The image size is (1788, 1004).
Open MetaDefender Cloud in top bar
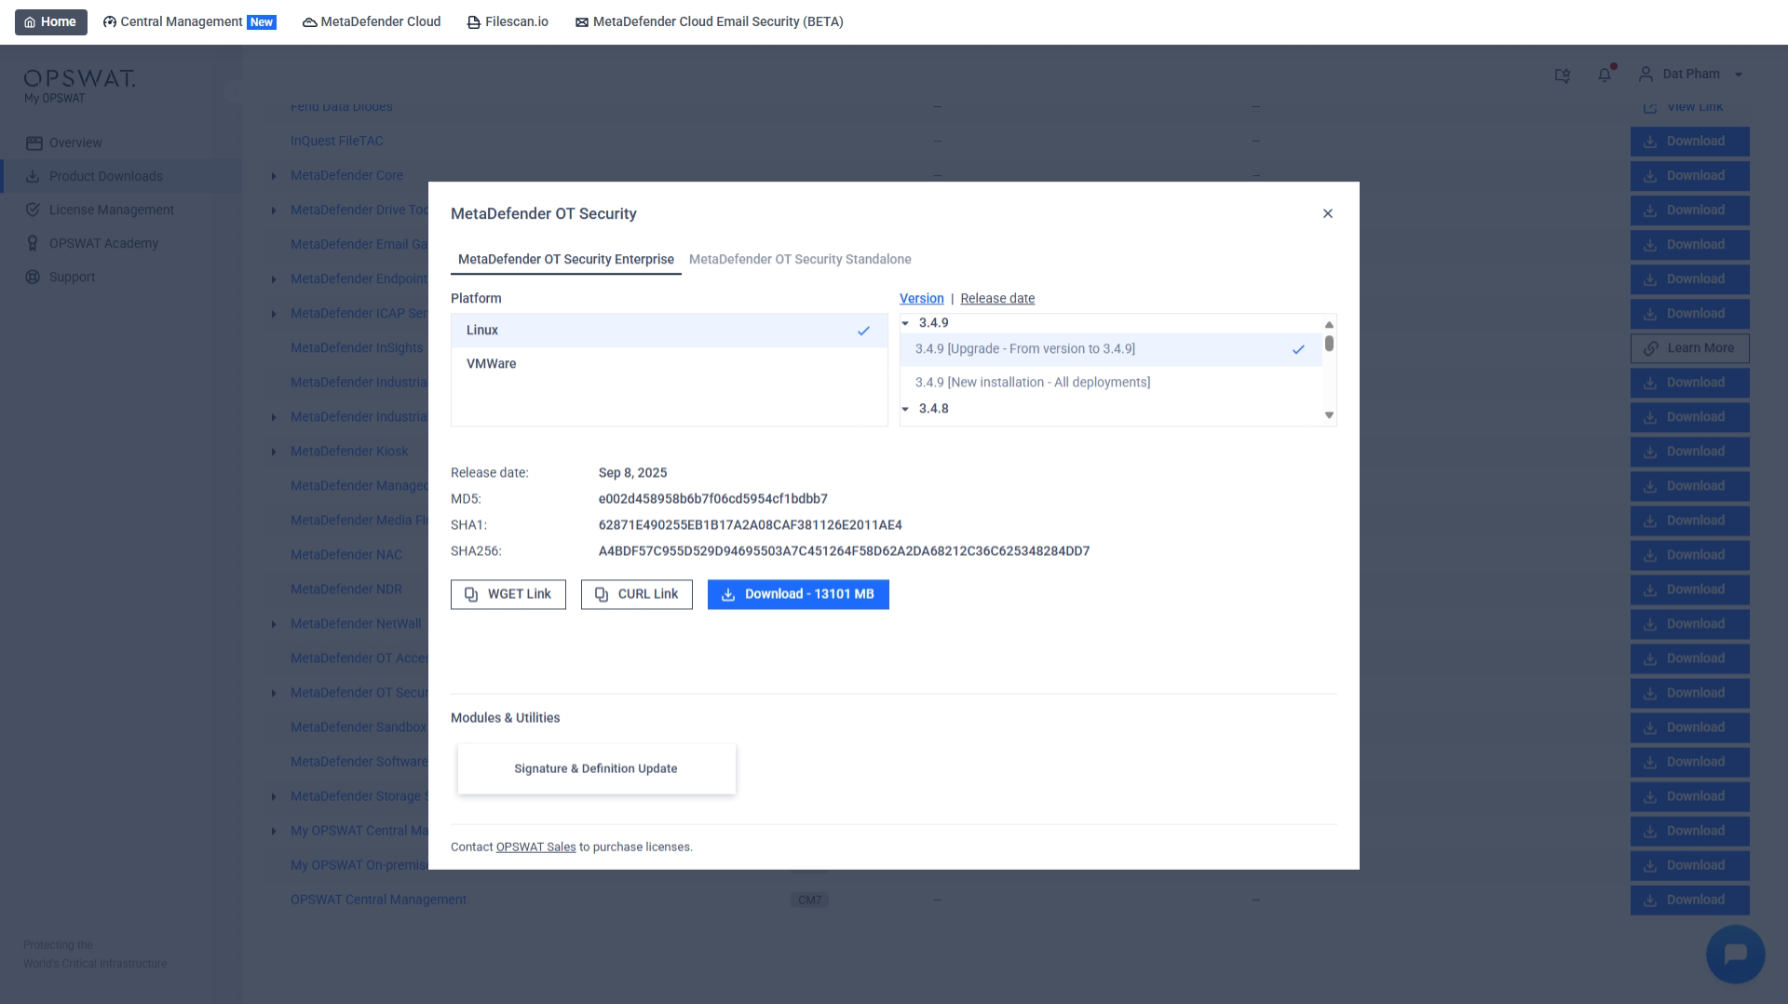coord(371,22)
